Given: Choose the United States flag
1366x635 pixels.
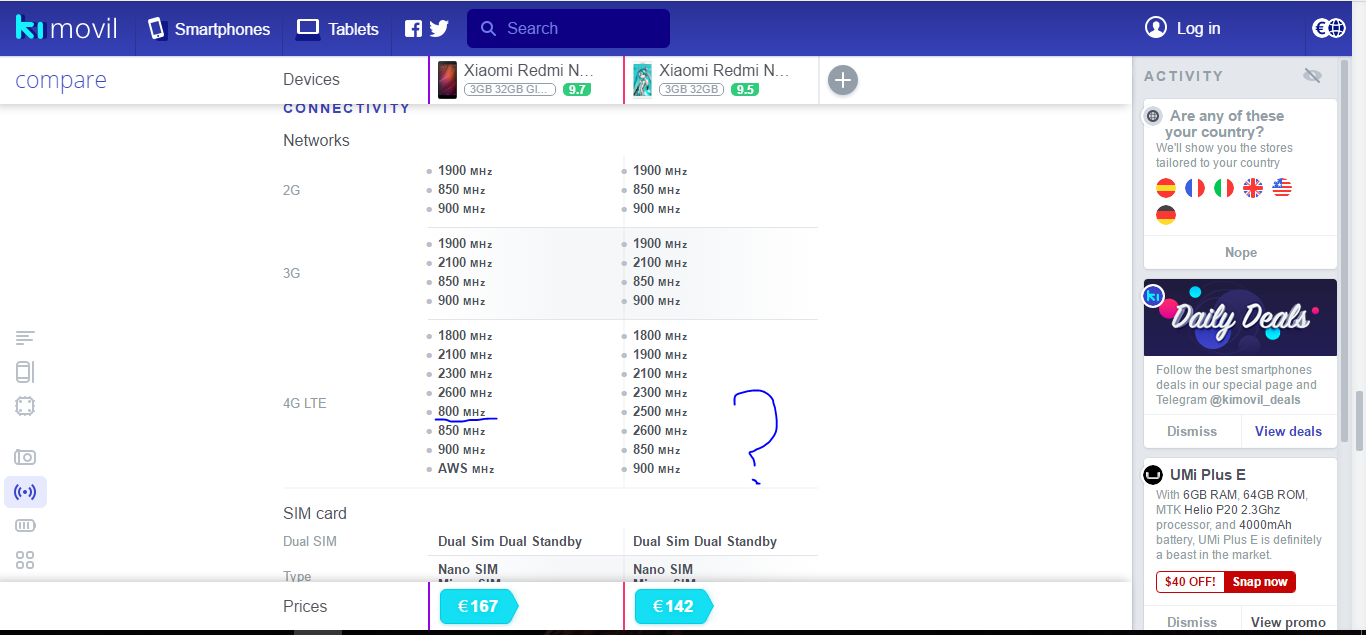Looking at the screenshot, I should tap(1282, 187).
